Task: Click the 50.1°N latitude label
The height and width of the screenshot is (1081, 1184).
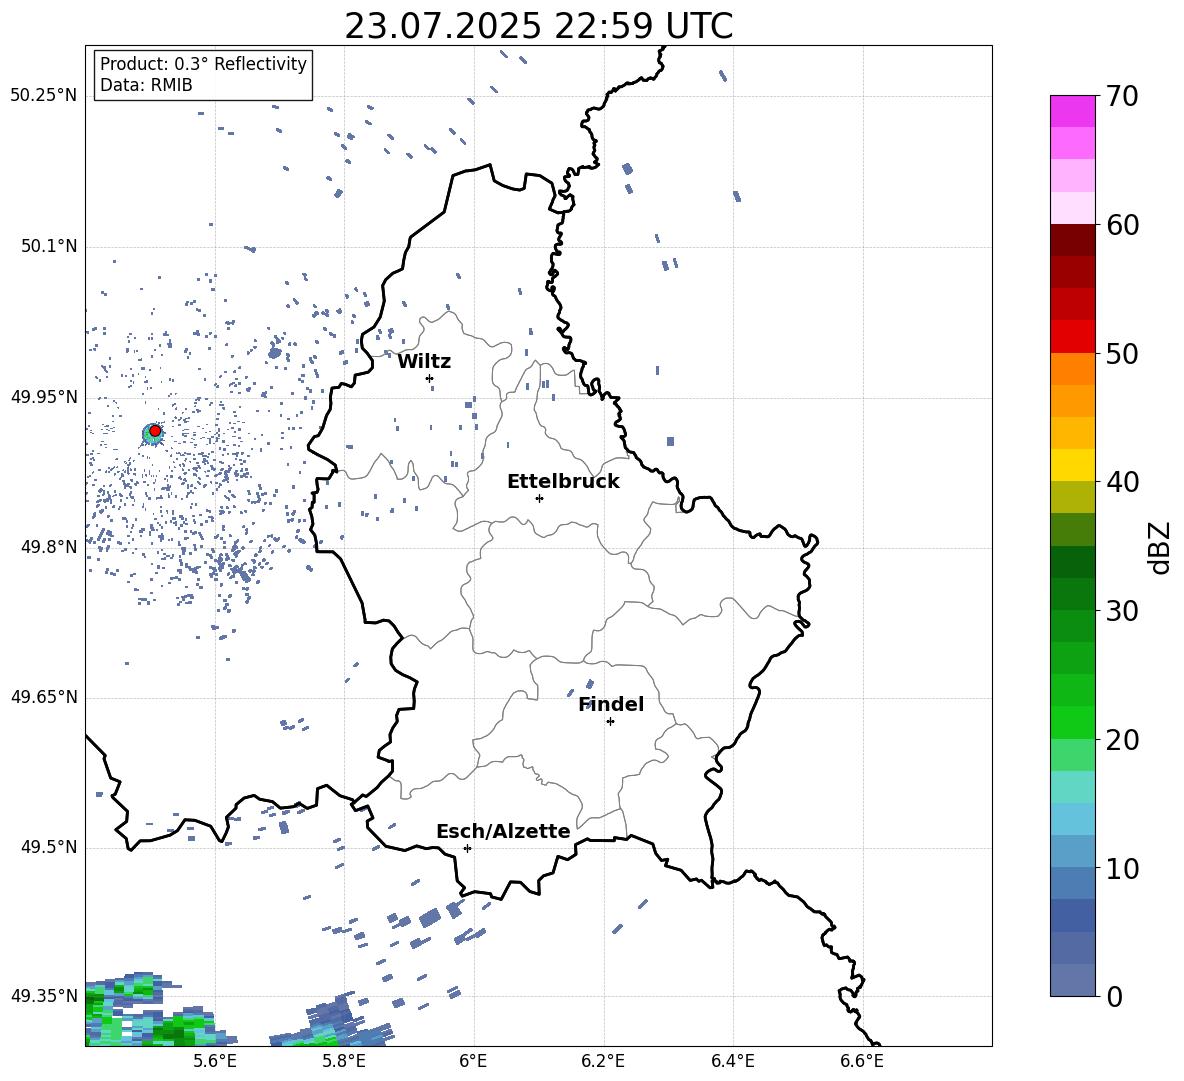Action: [x=49, y=246]
